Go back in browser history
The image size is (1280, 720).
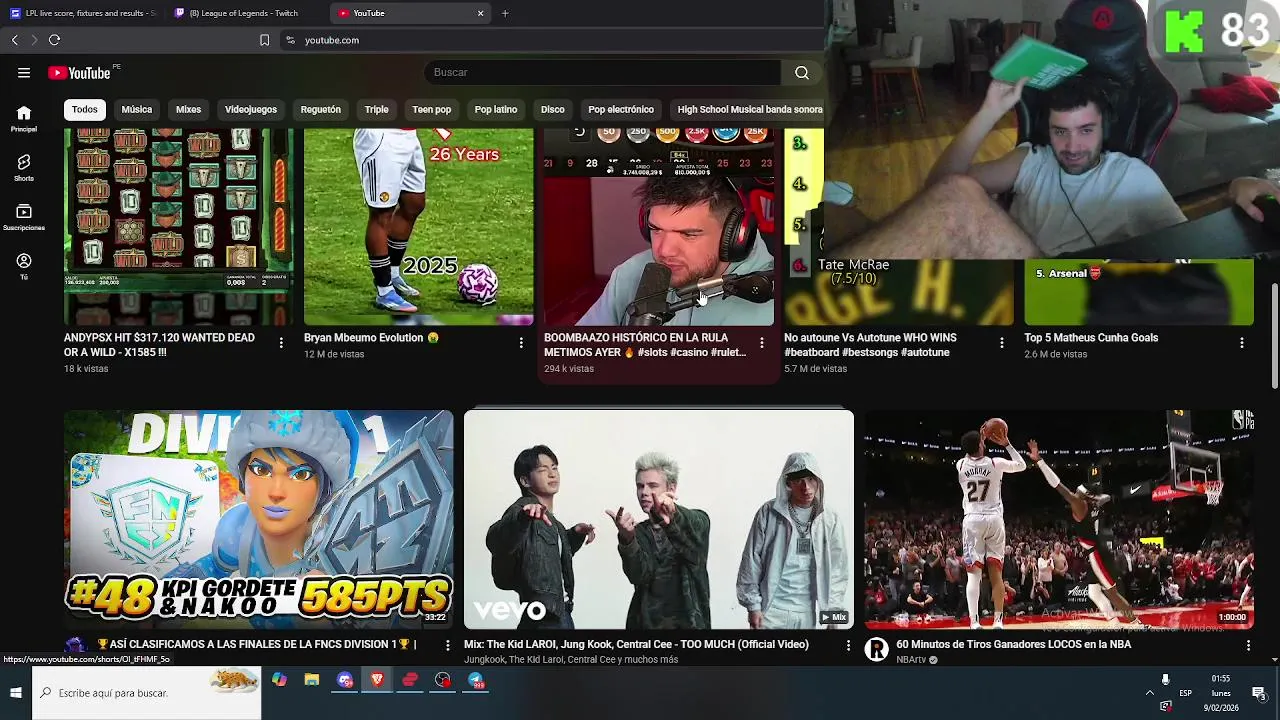(14, 40)
